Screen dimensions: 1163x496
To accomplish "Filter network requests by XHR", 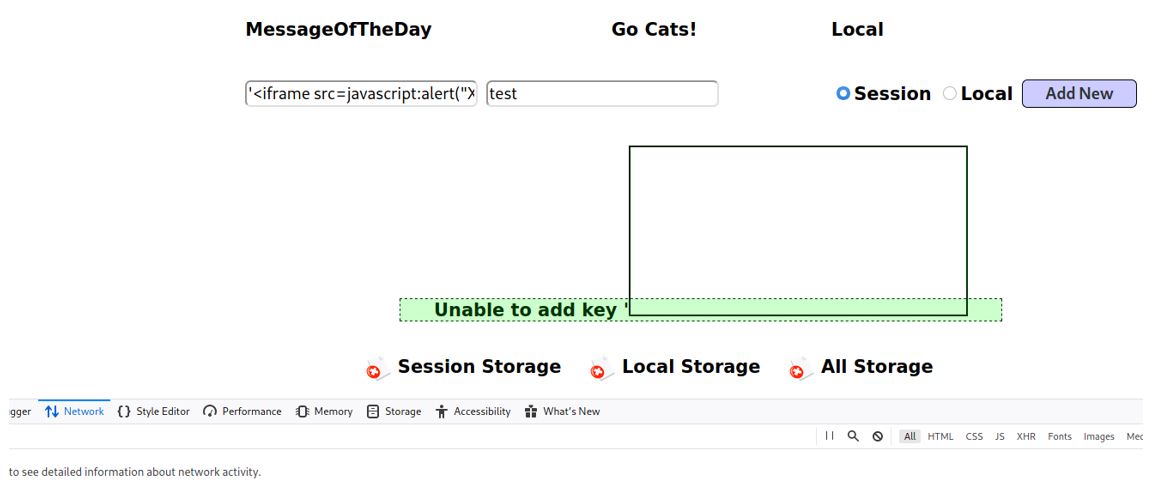I will 1026,436.
